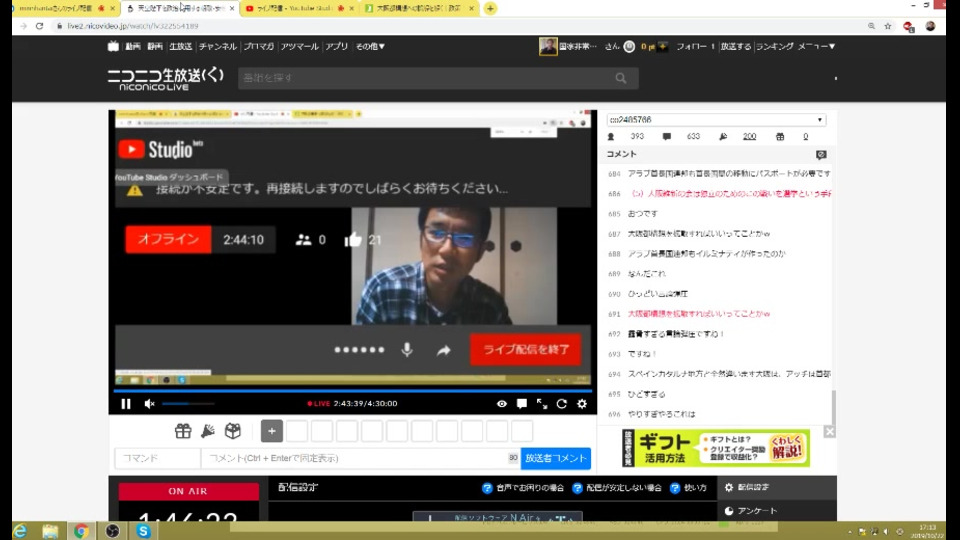Close the gift banner with X

(830, 432)
